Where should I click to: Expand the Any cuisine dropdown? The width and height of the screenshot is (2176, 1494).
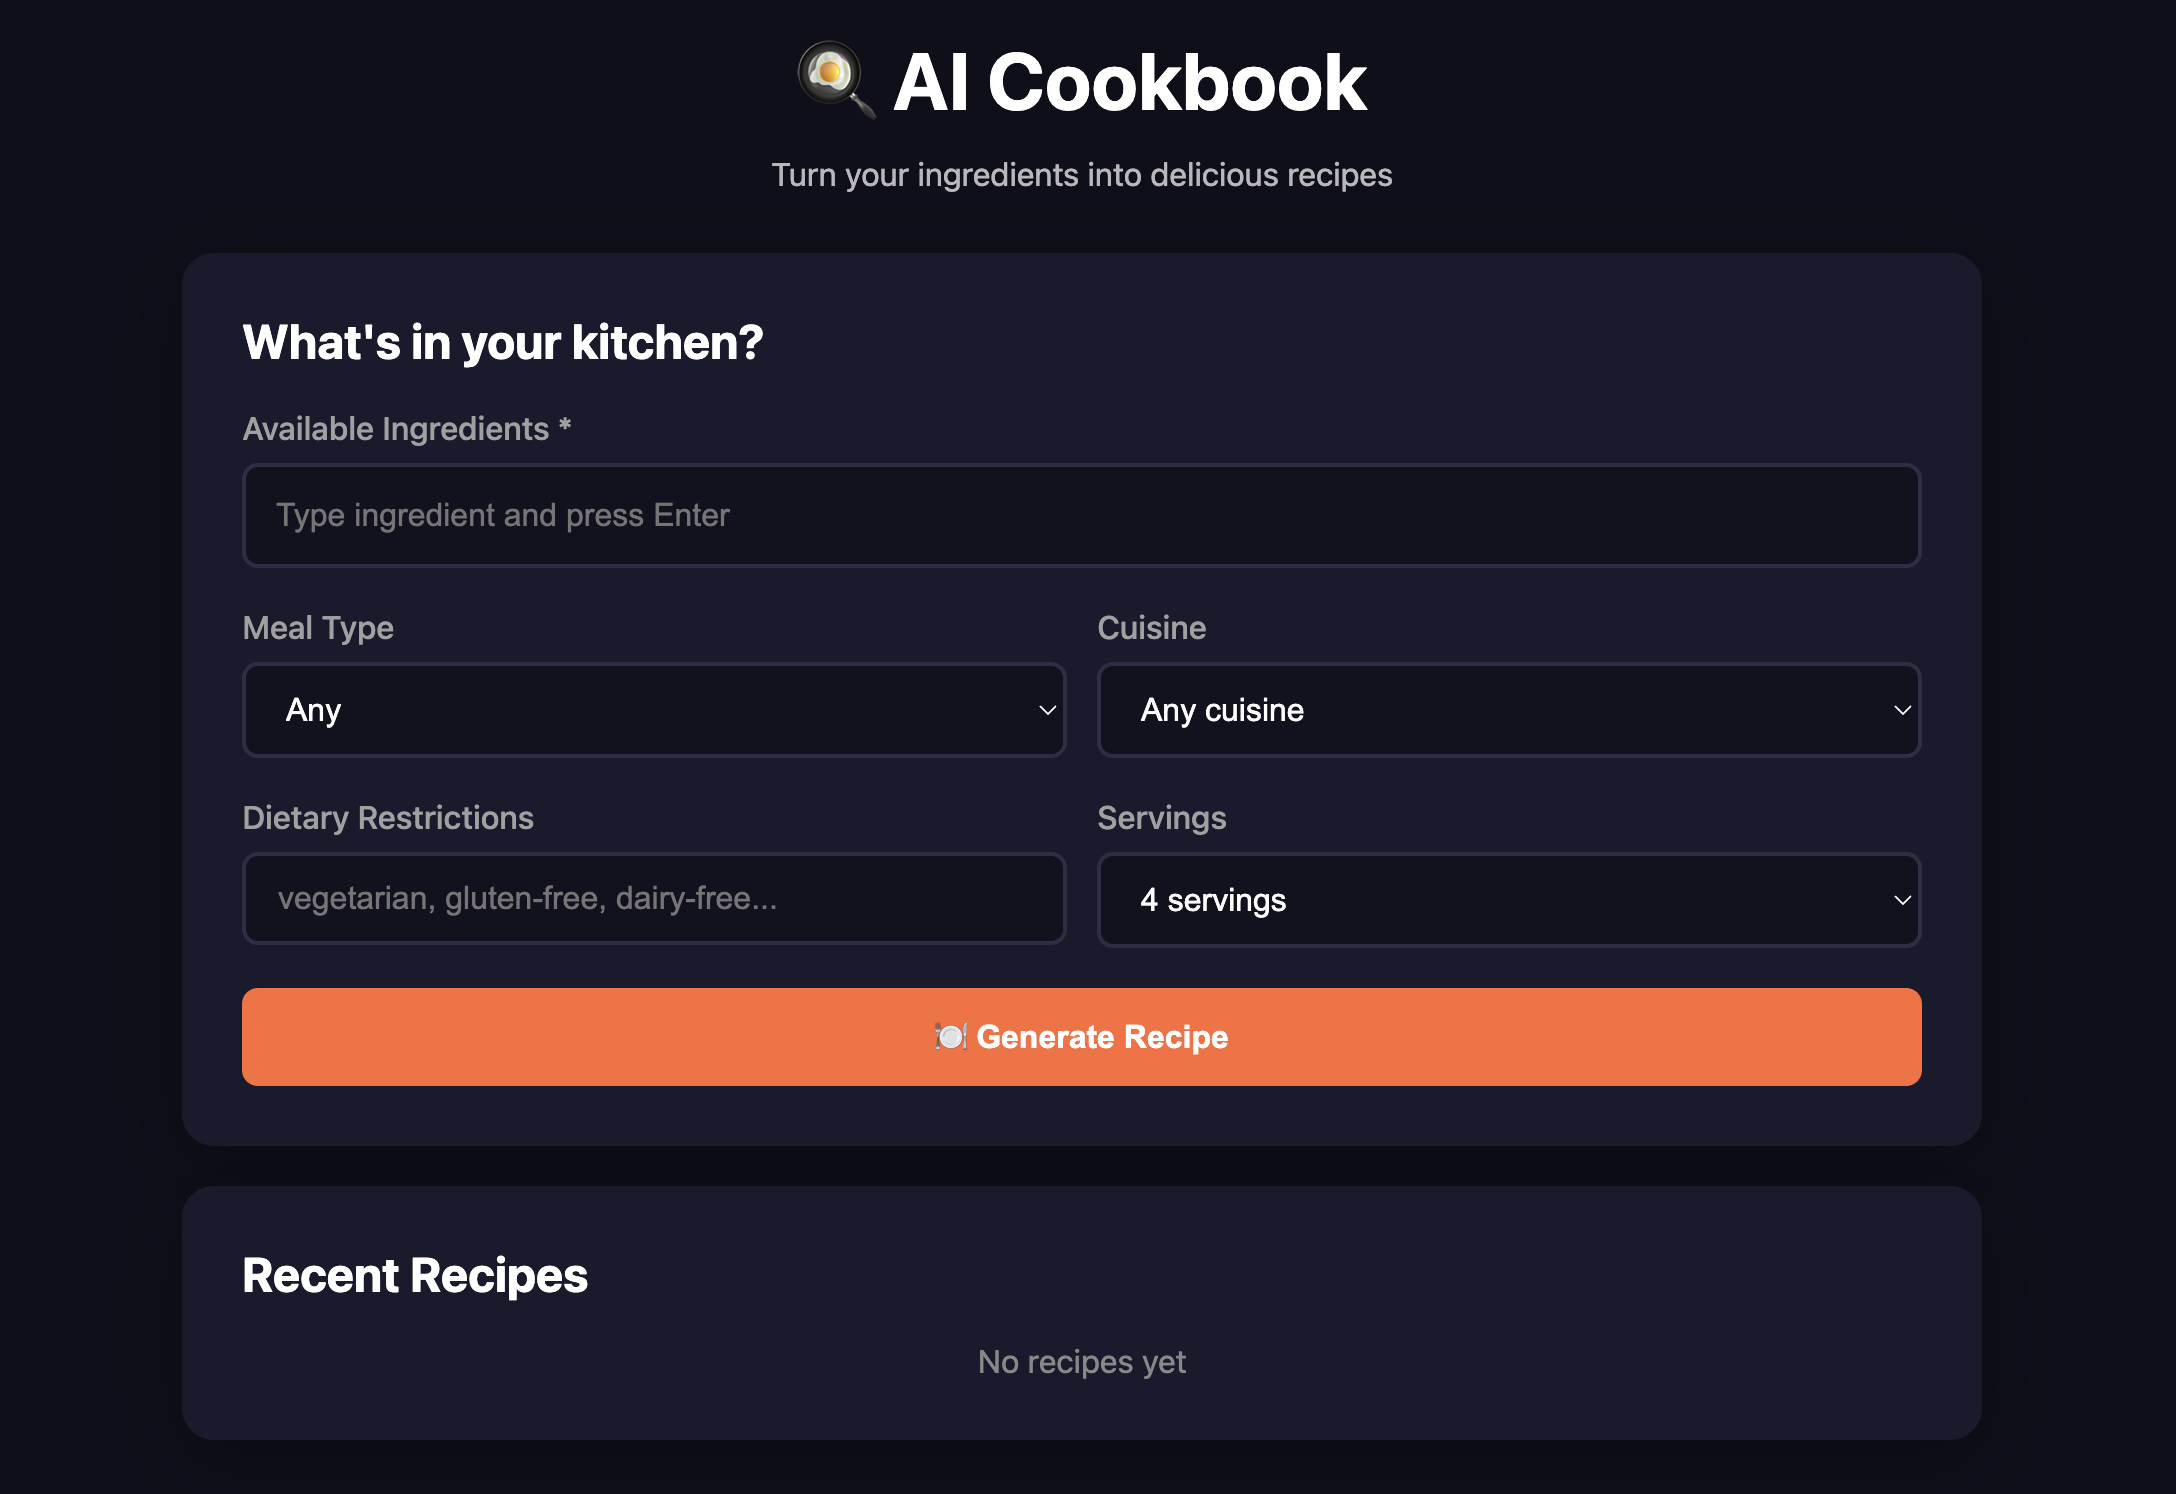(x=1508, y=710)
